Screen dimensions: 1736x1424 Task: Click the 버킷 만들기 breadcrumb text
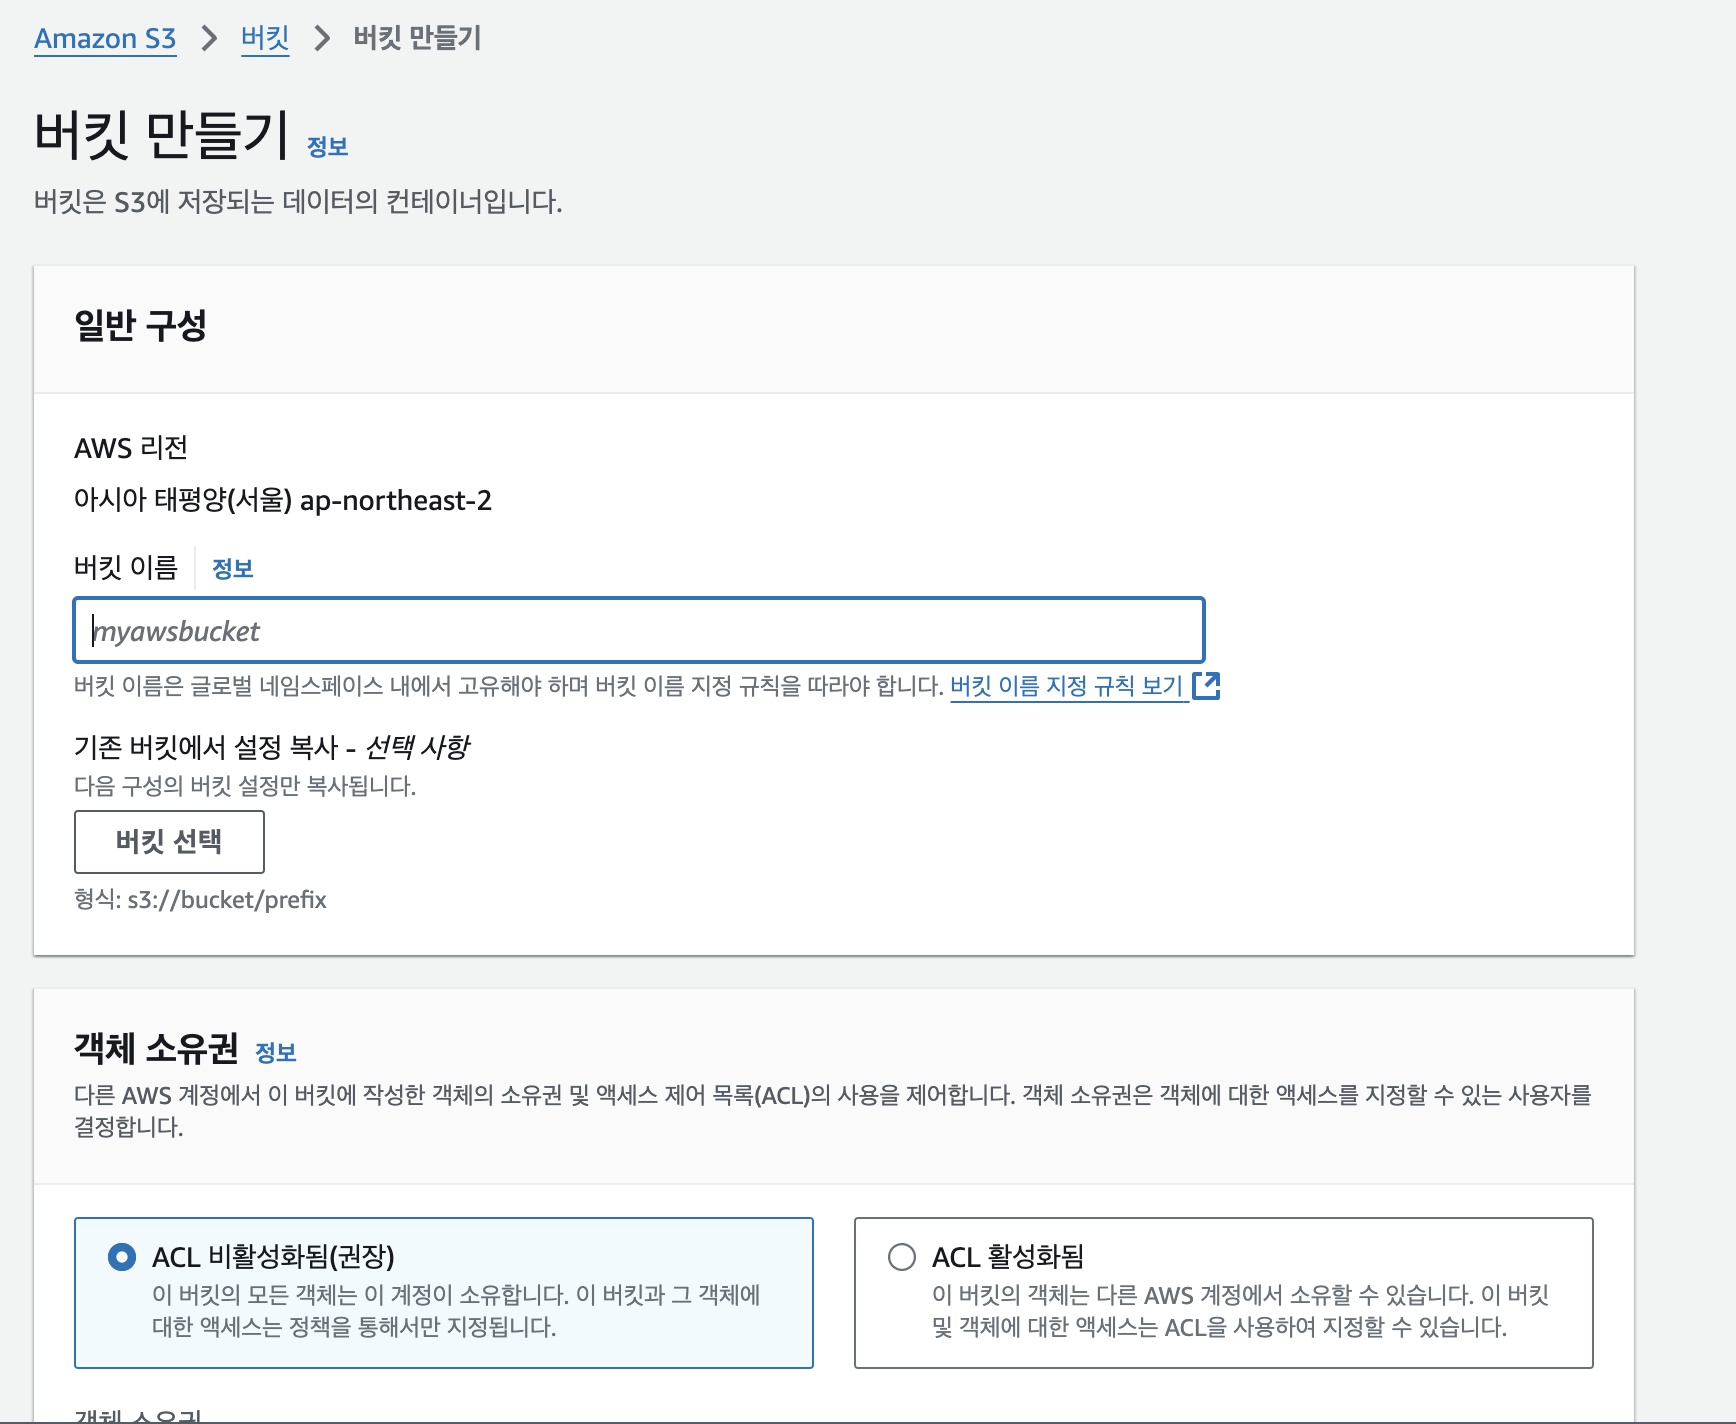[417, 39]
